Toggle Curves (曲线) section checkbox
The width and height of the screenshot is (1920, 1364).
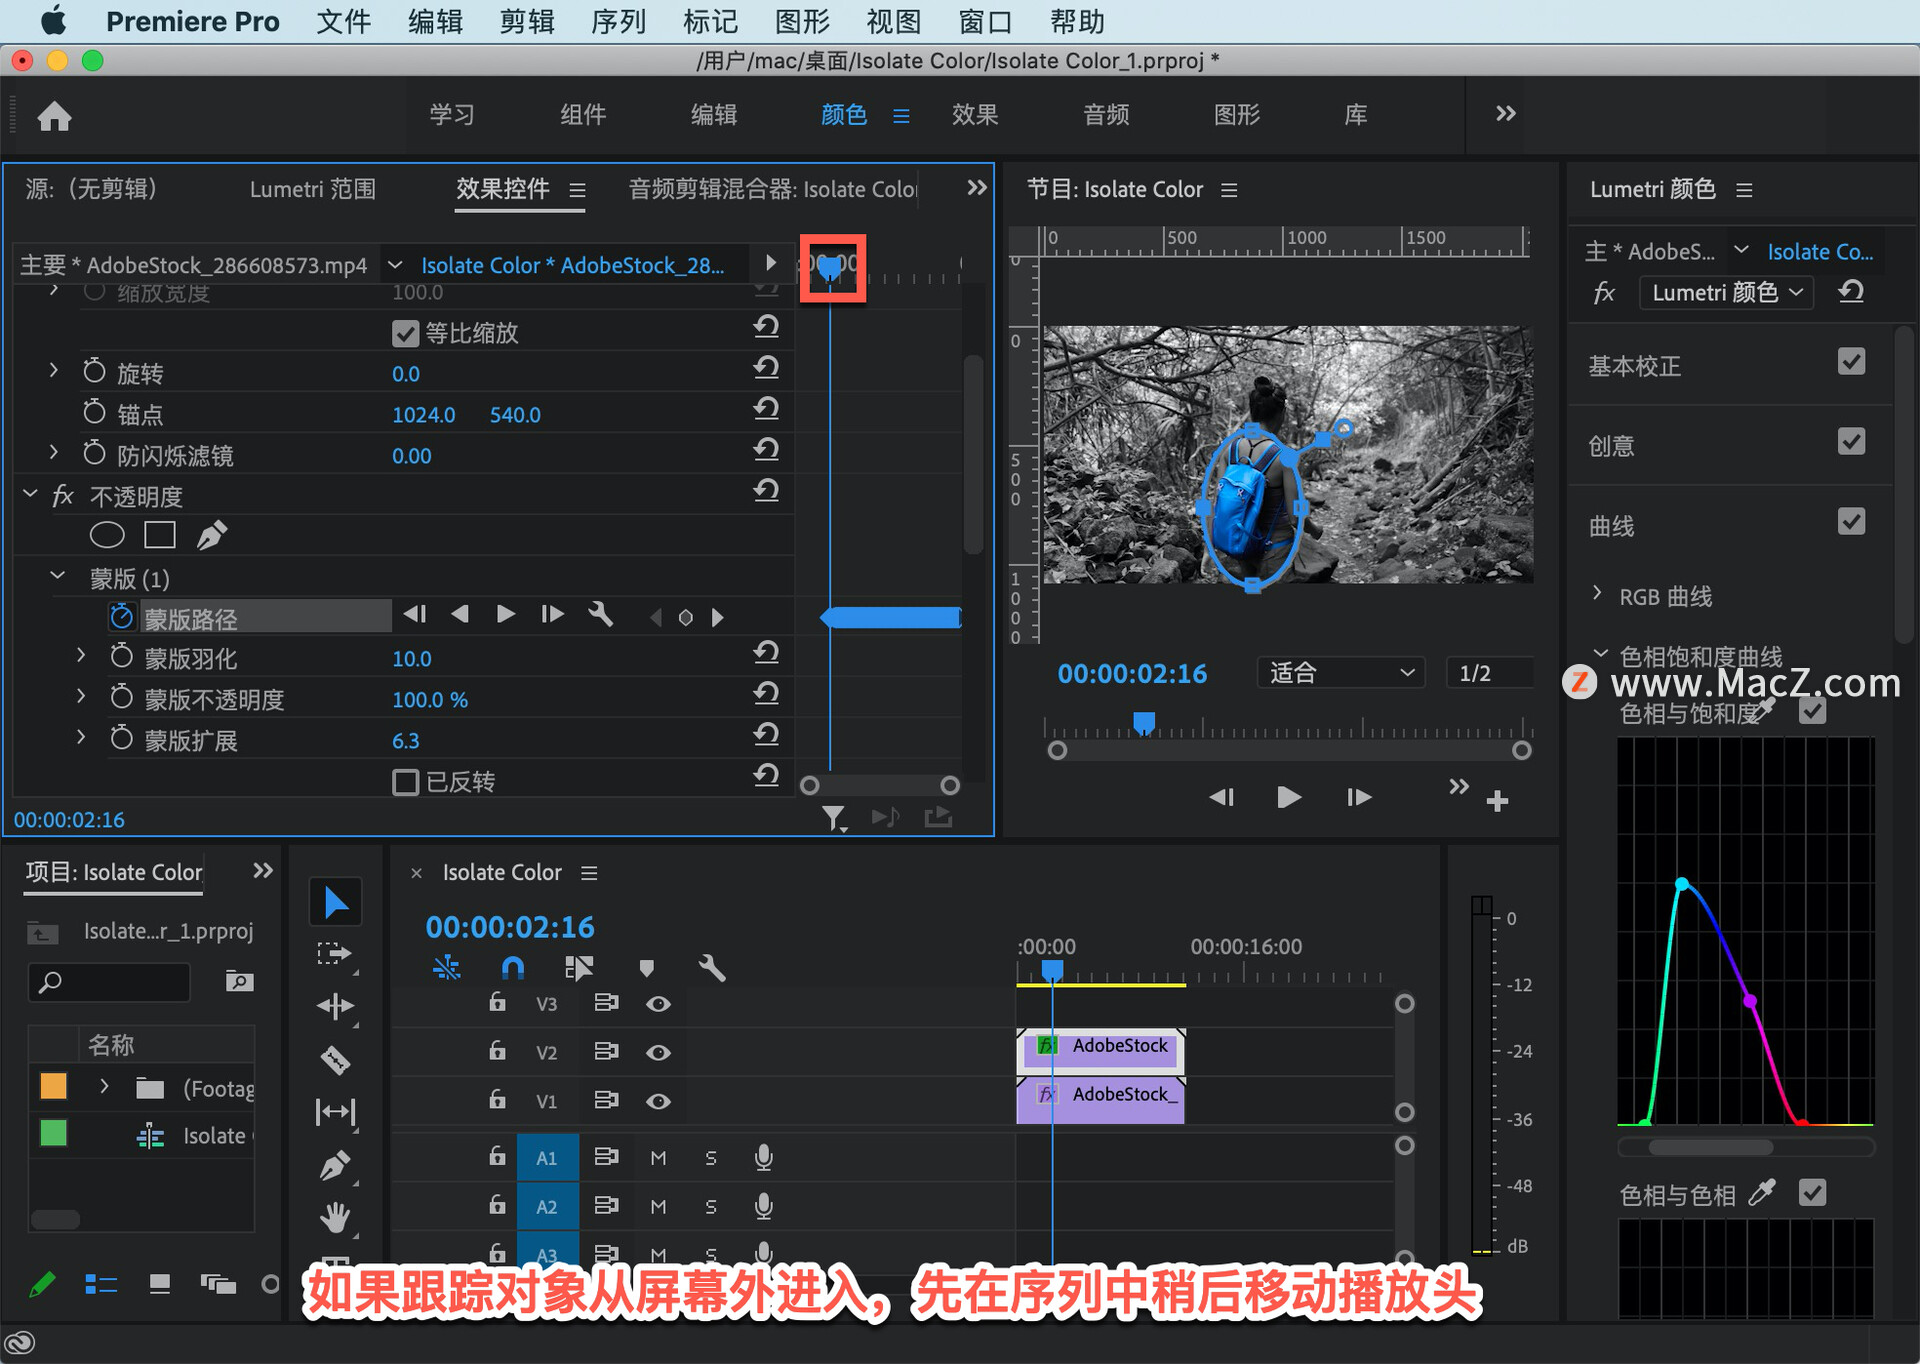click(x=1852, y=522)
